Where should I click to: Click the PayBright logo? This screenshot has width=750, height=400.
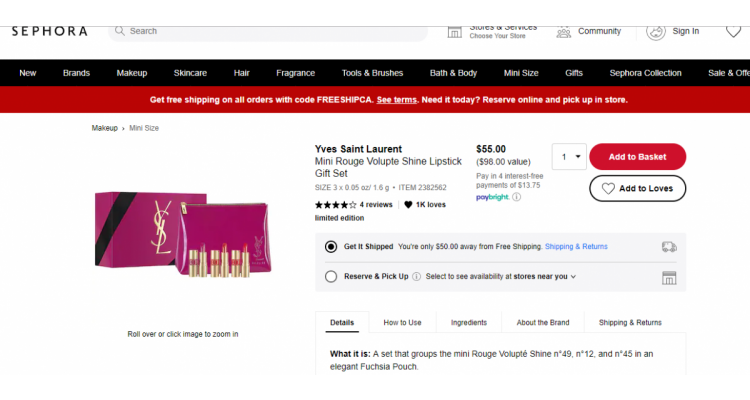point(492,197)
